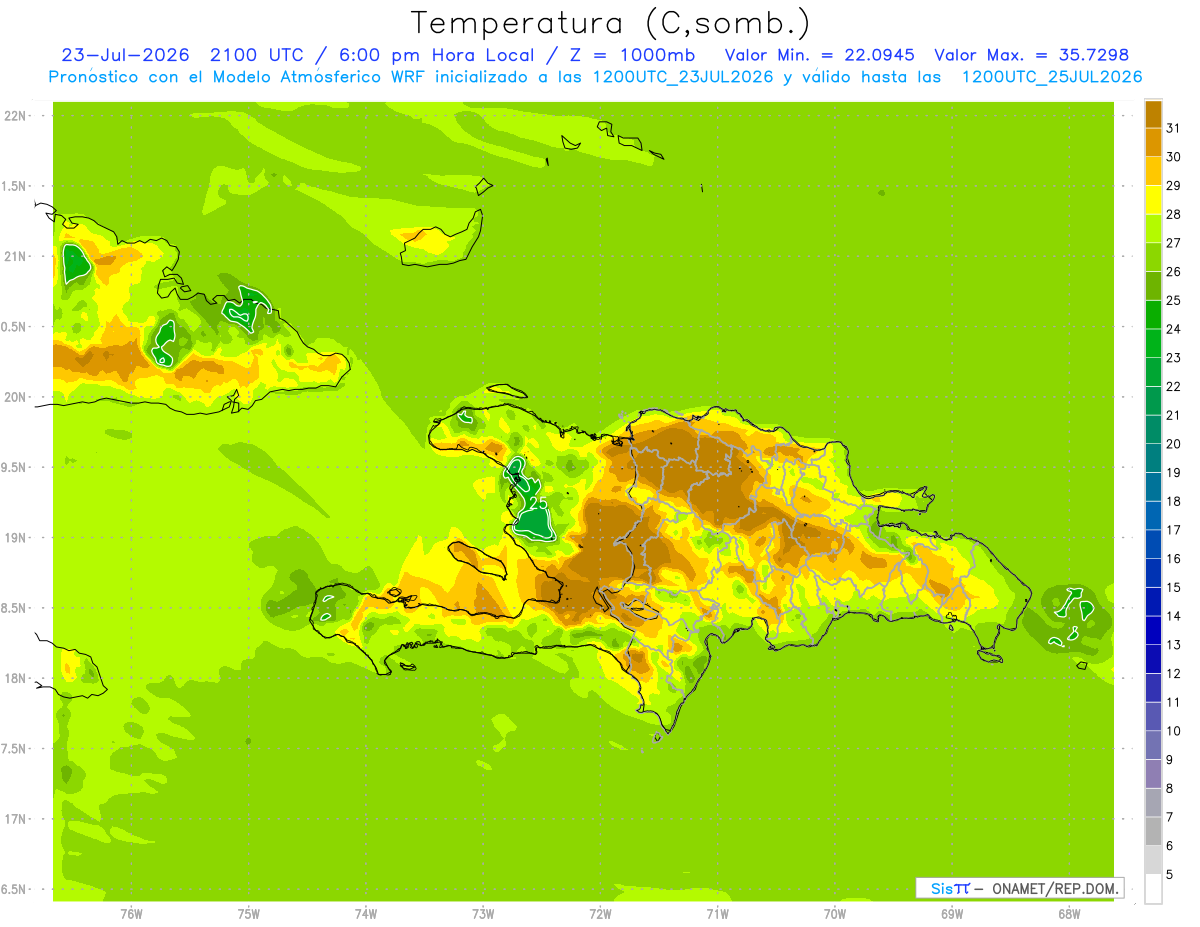Image resolution: width=1200 pixels, height=927 pixels.
Task: Click the colorbar label "25"
Action: click(x=1173, y=300)
